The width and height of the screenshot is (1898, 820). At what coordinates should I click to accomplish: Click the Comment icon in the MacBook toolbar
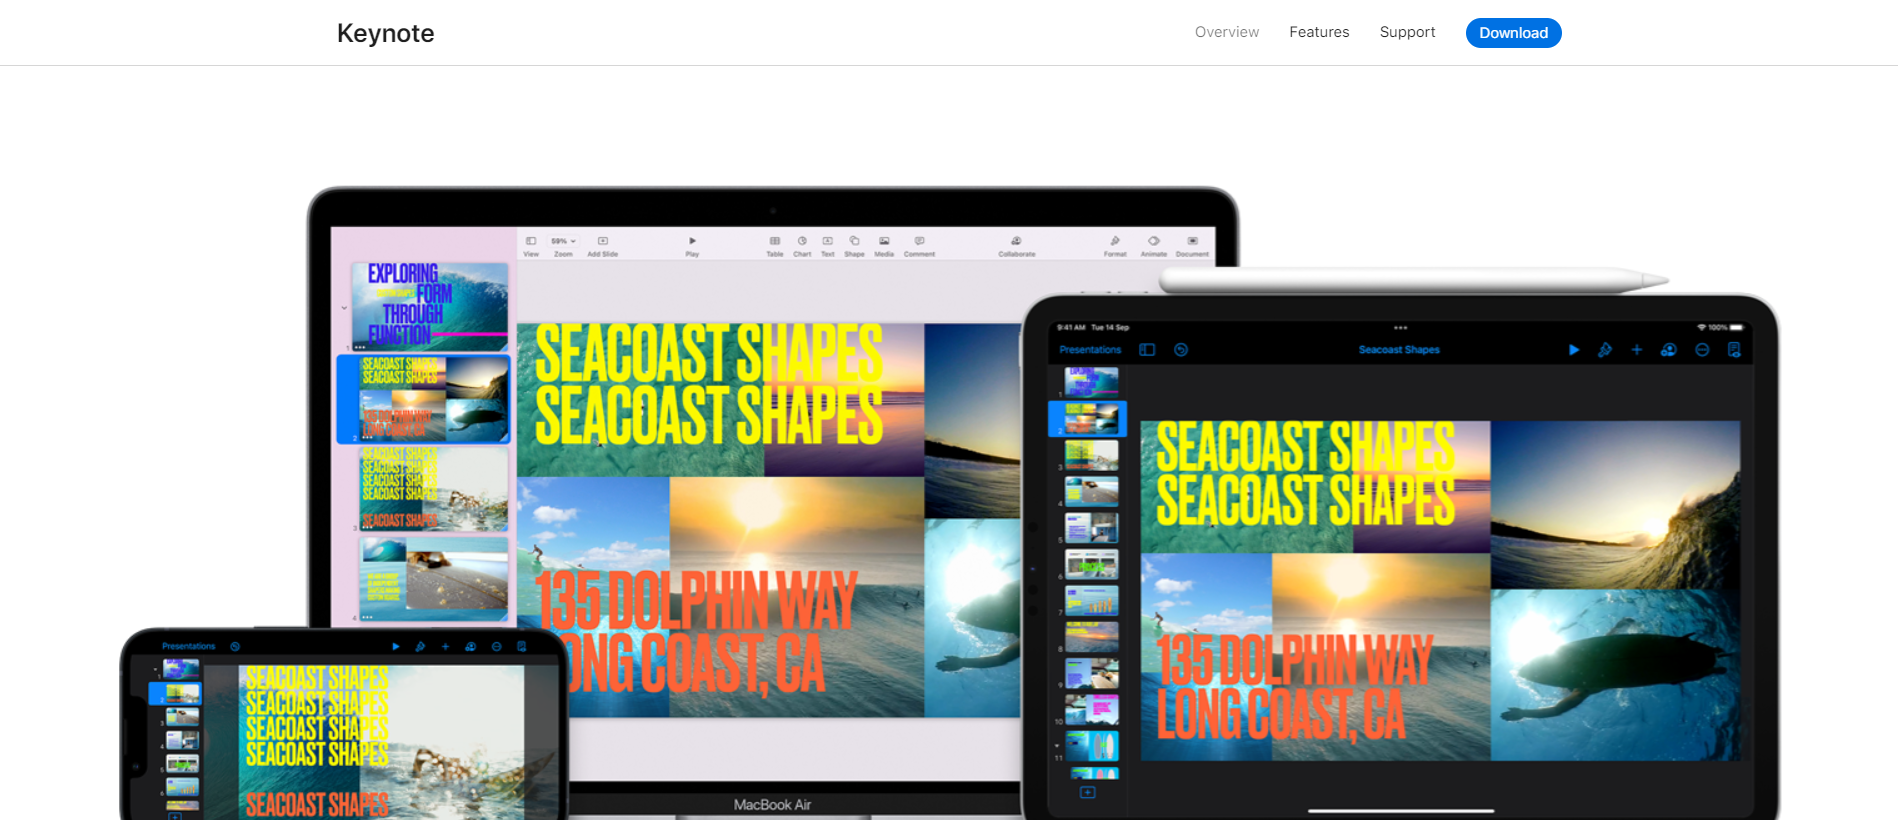click(x=919, y=241)
